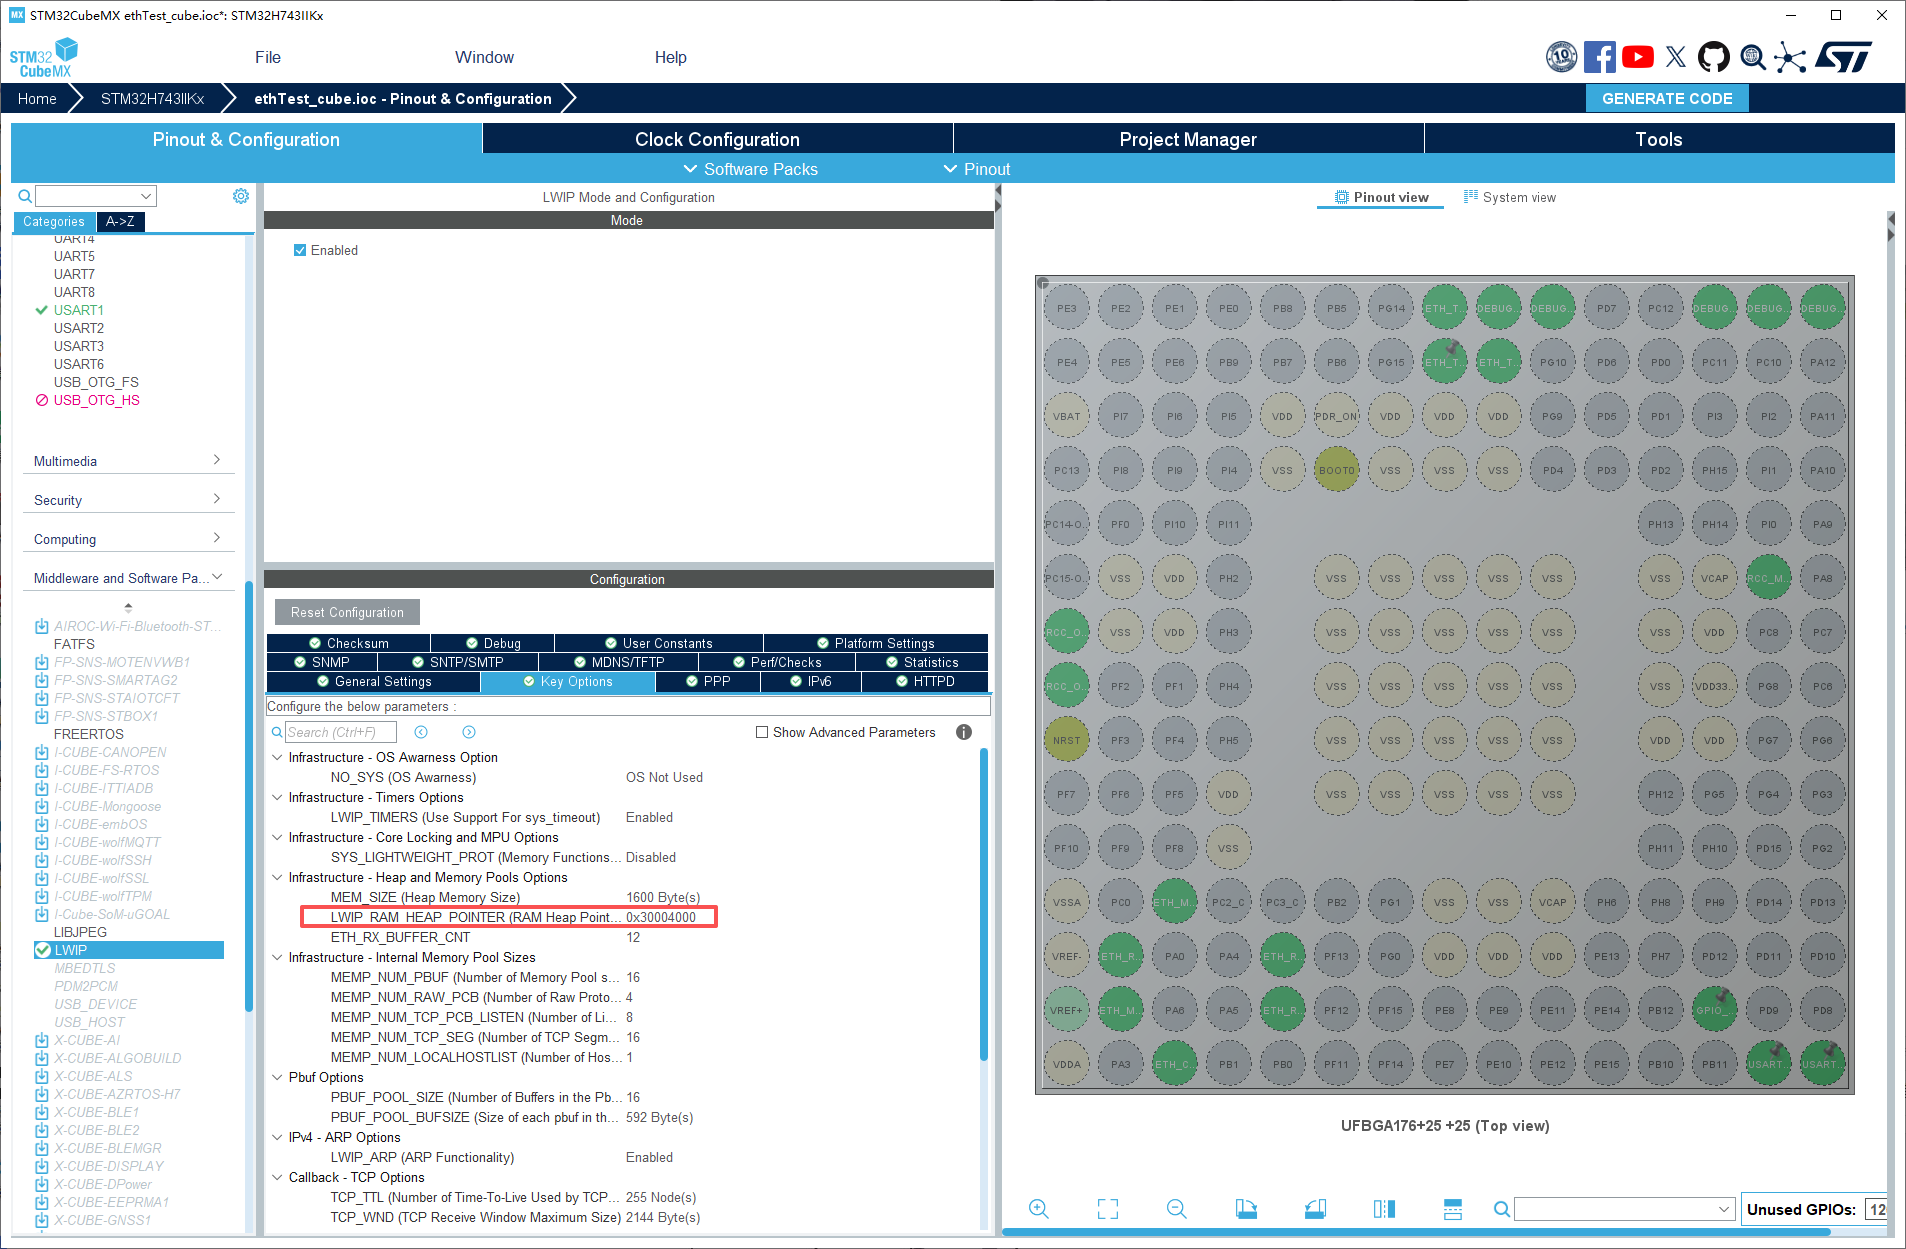This screenshot has width=1906, height=1249.
Task: Go to next search result arrow
Action: [469, 732]
